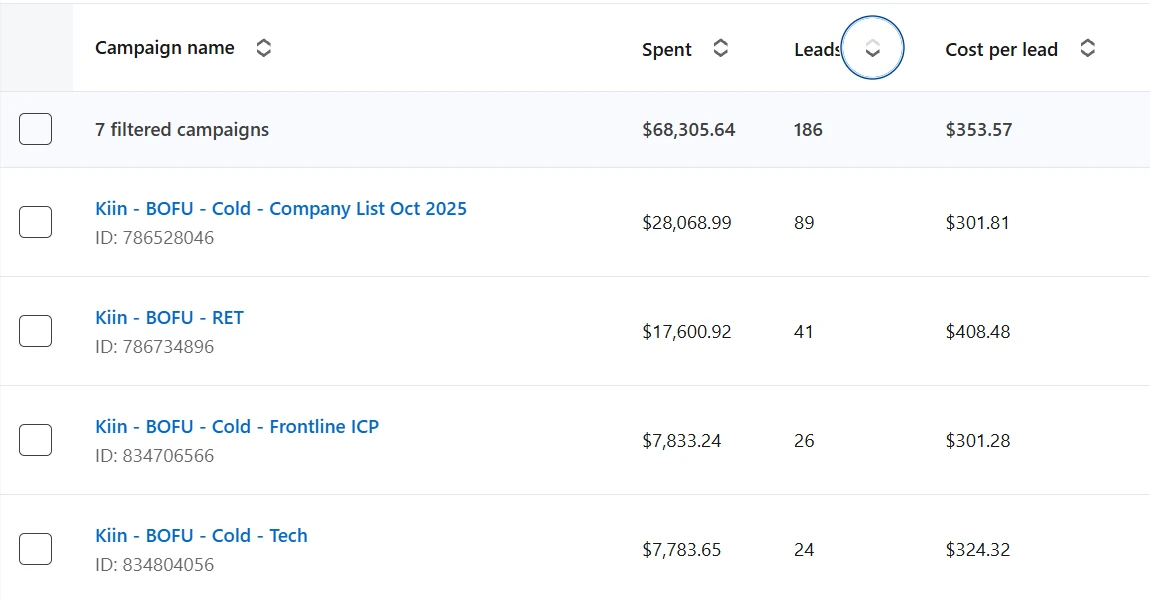The width and height of the screenshot is (1150, 601).
Task: Open Kiin - BOFU - Cold - Tech campaign
Action: 201,536
